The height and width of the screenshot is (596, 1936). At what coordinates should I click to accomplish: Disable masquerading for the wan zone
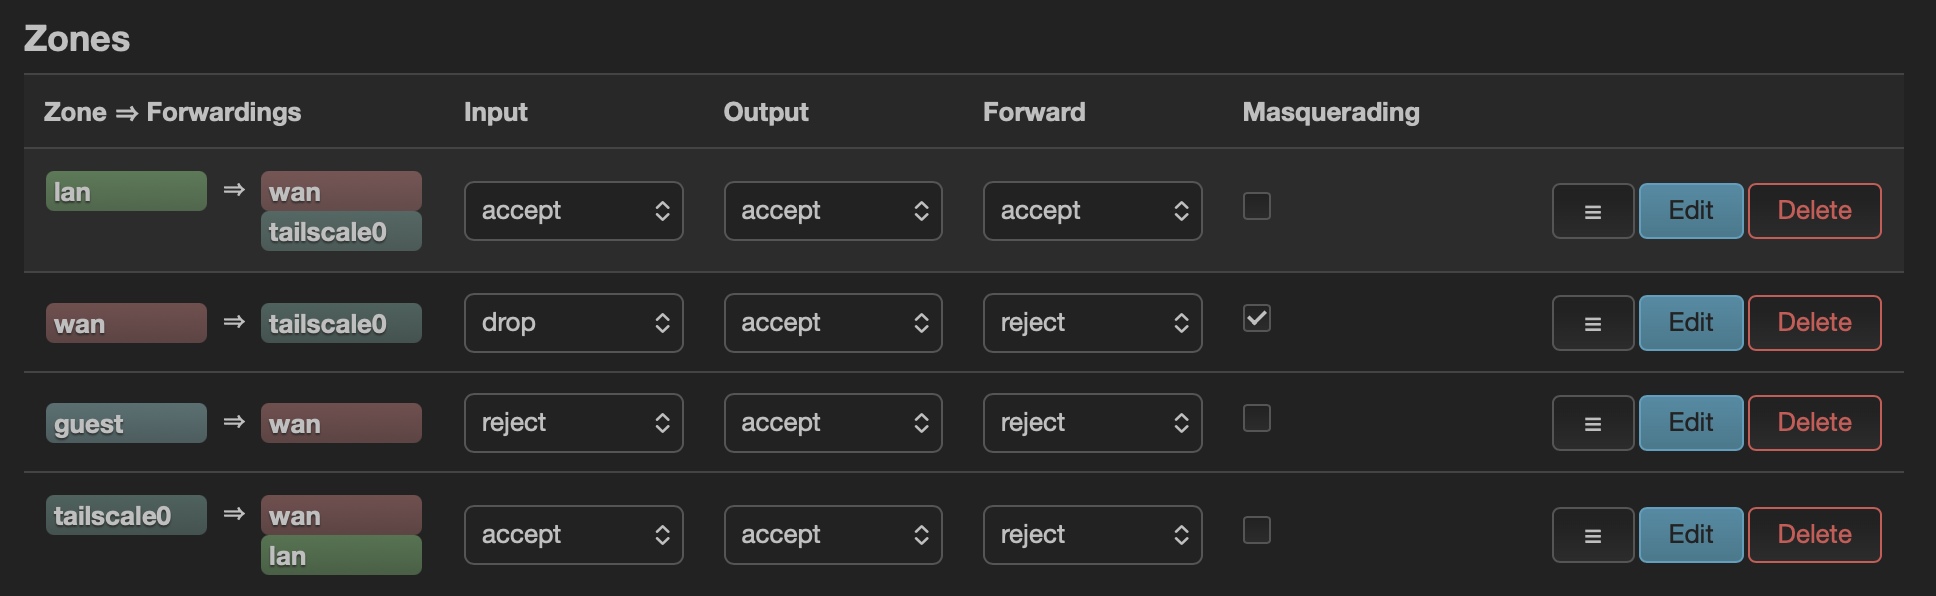pyautogui.click(x=1256, y=318)
